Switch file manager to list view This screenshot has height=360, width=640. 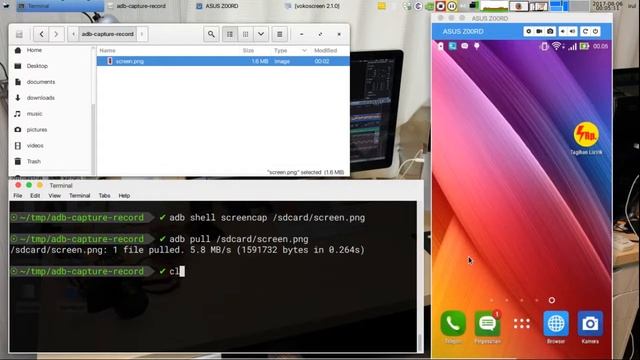230,34
